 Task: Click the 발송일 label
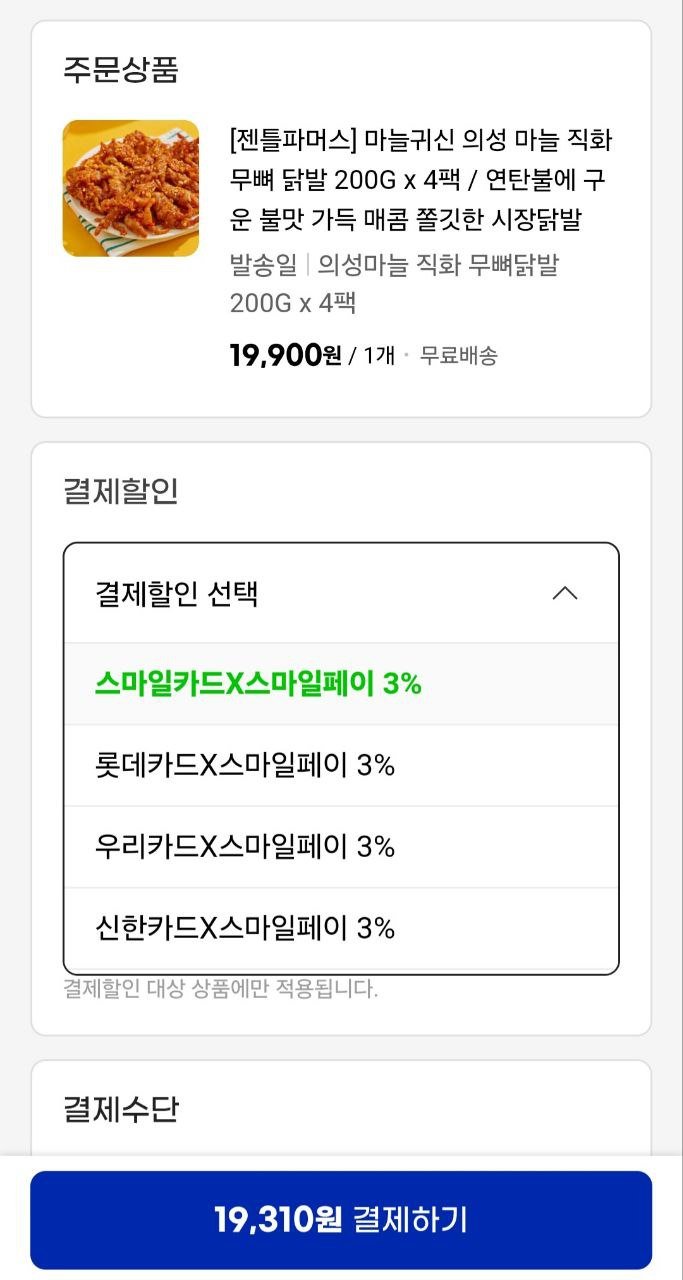pyautogui.click(x=263, y=265)
